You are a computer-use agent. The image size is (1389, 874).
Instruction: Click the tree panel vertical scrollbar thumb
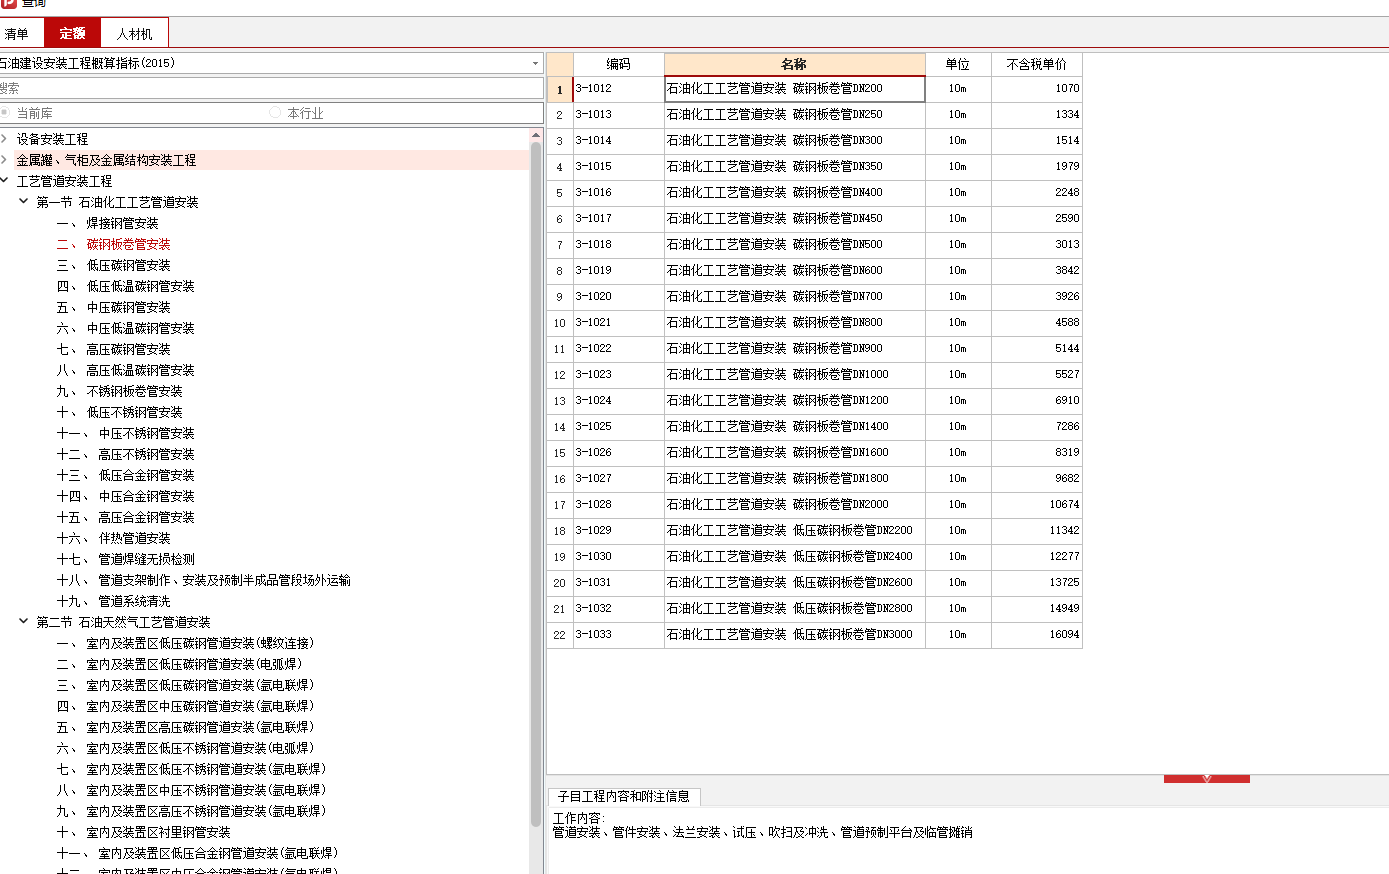coord(536,484)
